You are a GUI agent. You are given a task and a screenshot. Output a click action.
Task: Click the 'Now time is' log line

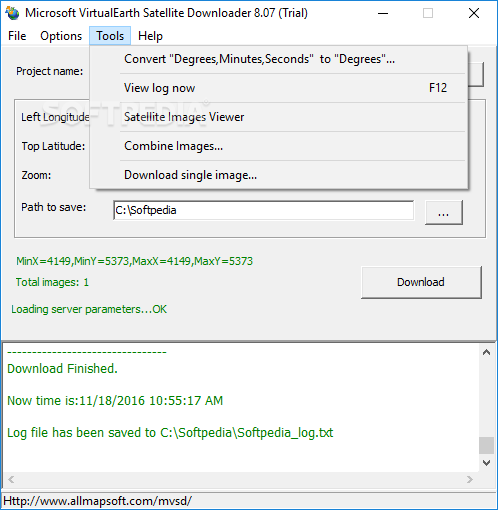(115, 401)
